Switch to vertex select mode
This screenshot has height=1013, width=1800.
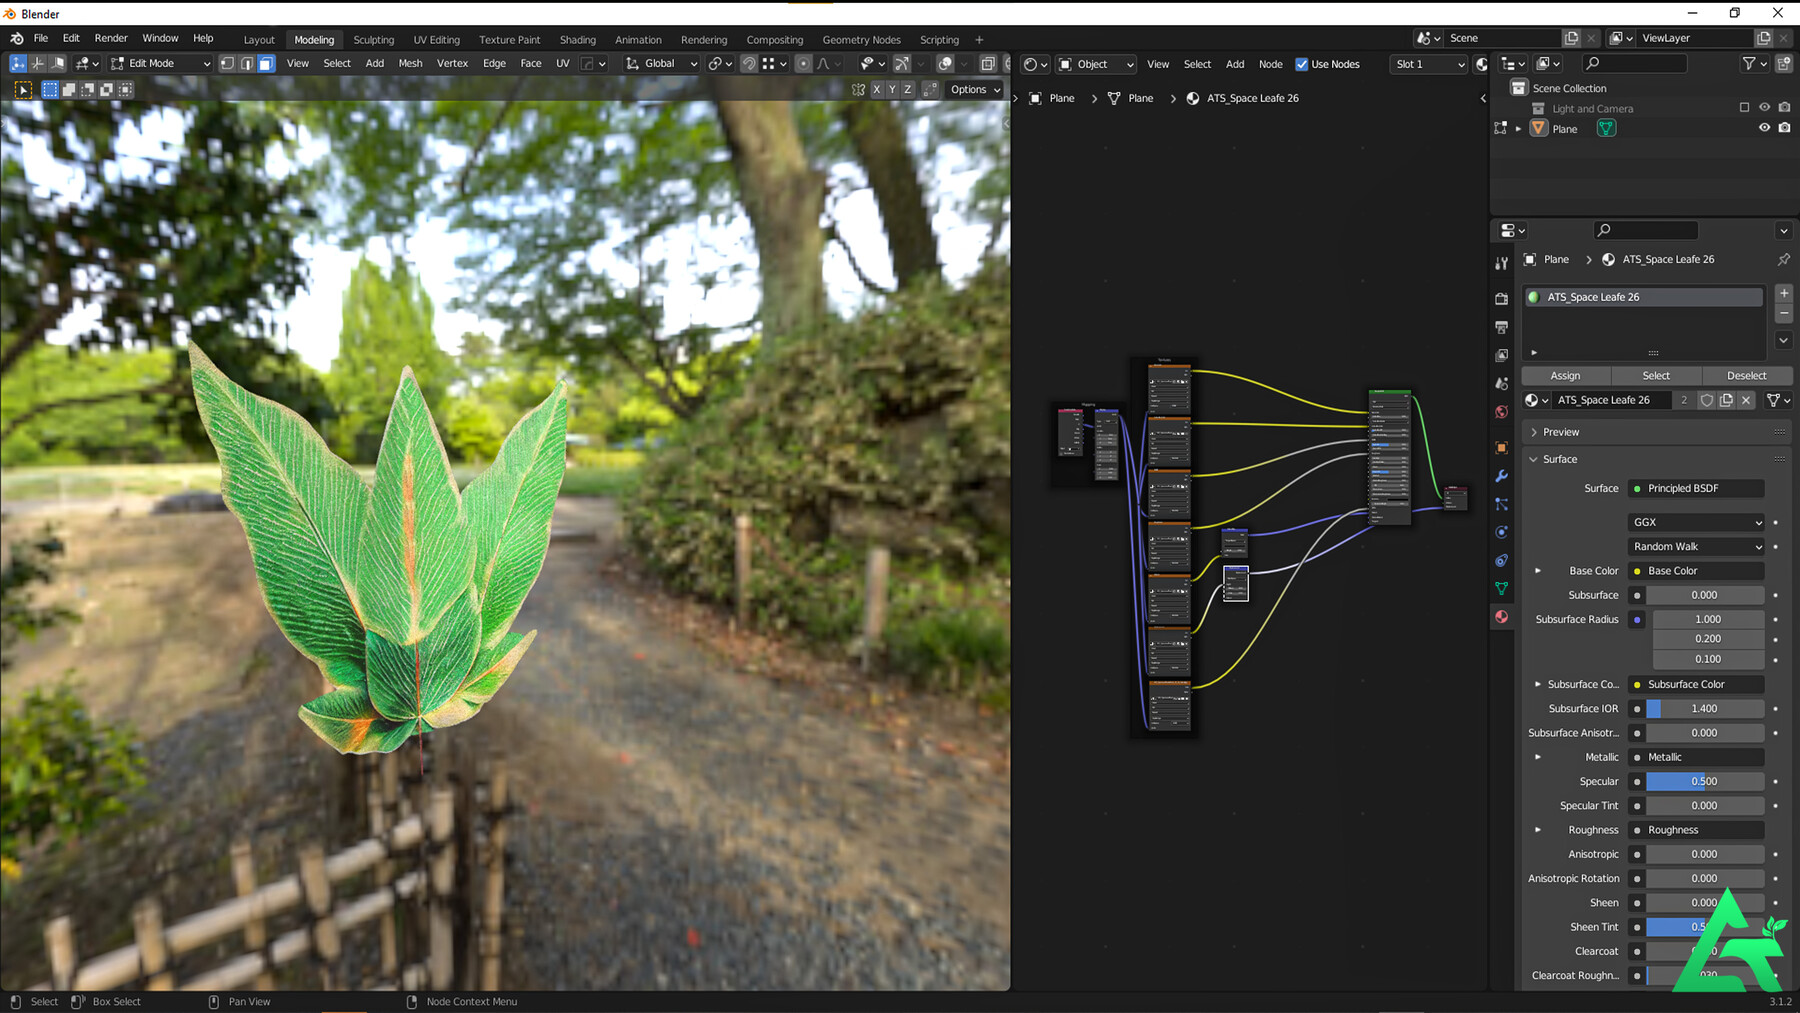pyautogui.click(x=227, y=63)
